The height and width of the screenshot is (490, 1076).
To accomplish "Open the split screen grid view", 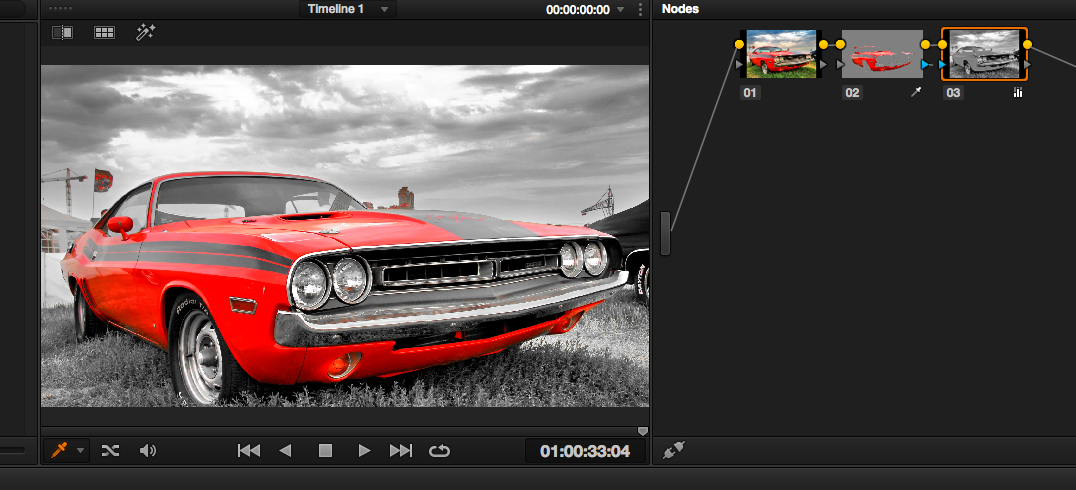I will (x=104, y=32).
